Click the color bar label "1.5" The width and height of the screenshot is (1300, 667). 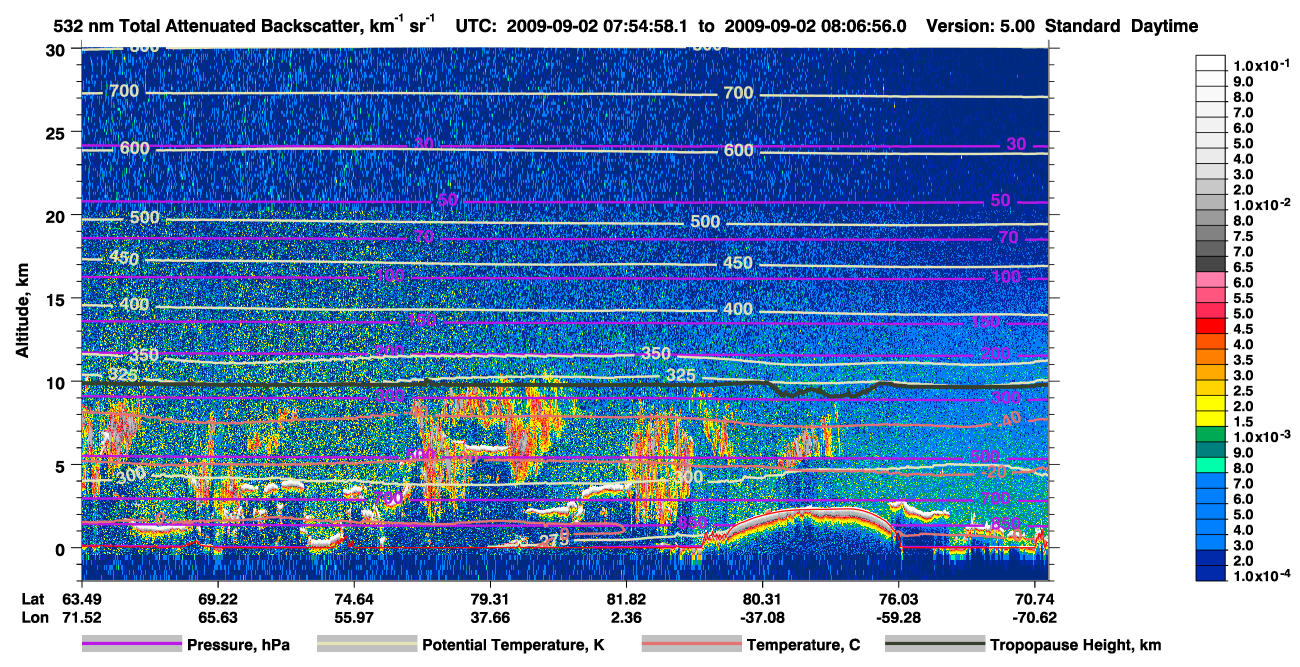point(1244,422)
